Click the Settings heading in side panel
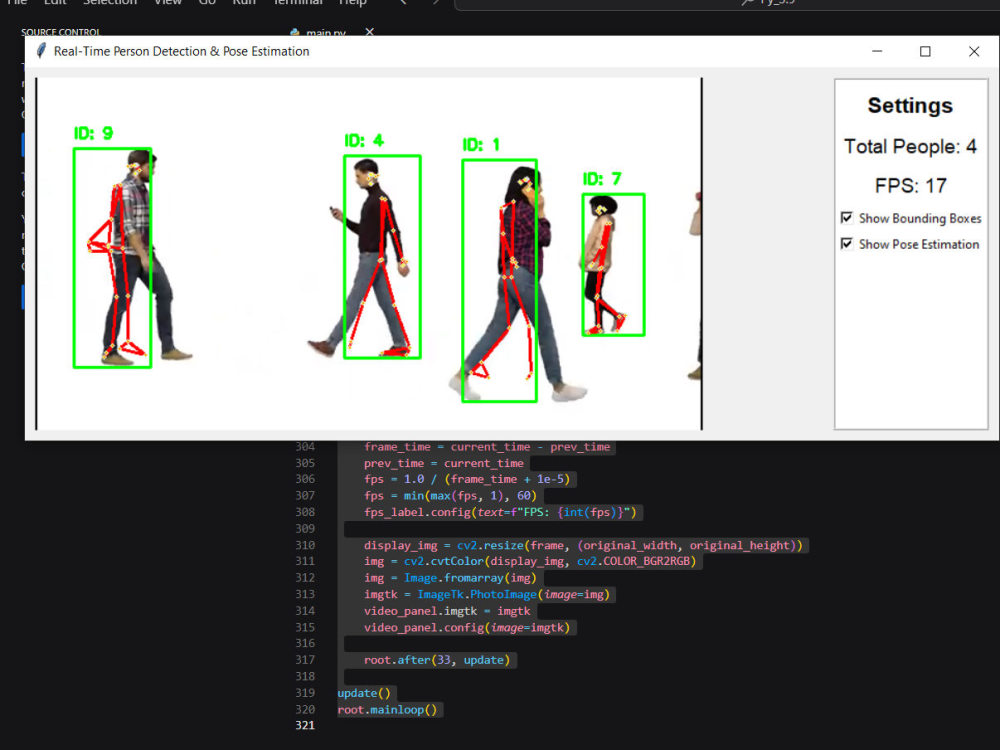The height and width of the screenshot is (750, 1000). (910, 105)
